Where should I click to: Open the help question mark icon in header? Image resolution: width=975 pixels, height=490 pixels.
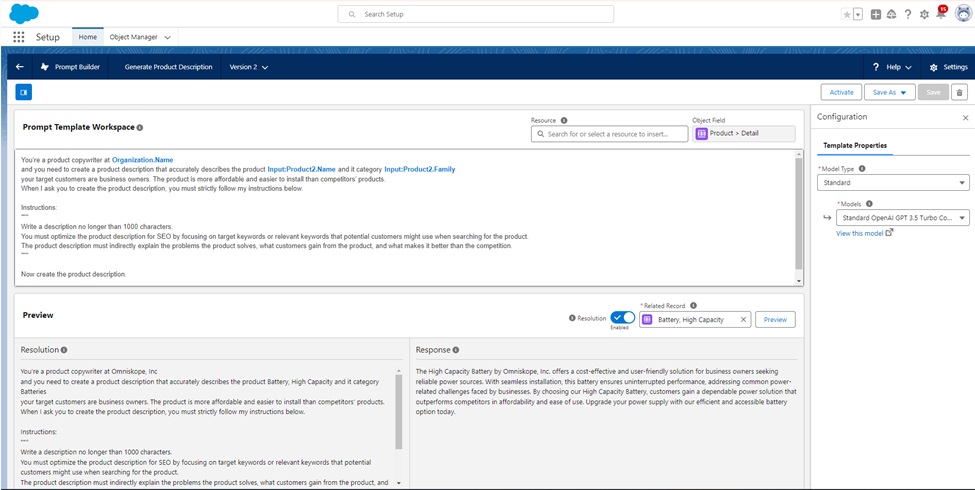click(x=908, y=14)
